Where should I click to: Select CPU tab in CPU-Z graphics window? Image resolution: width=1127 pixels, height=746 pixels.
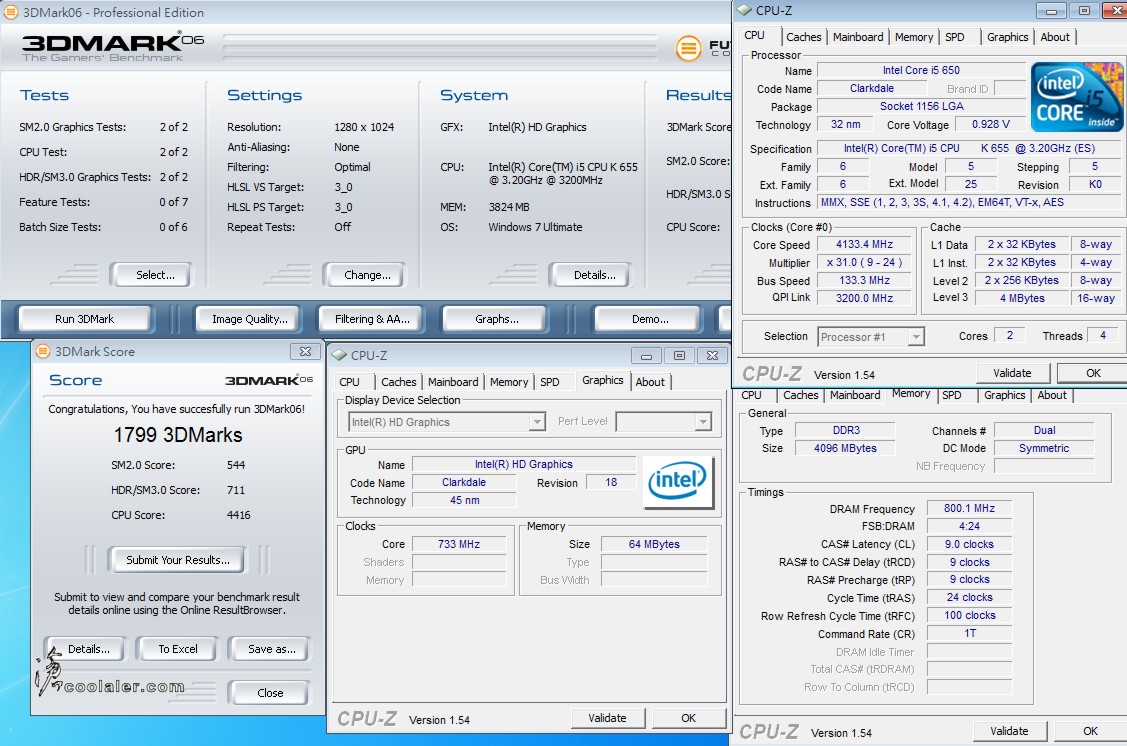coord(349,382)
